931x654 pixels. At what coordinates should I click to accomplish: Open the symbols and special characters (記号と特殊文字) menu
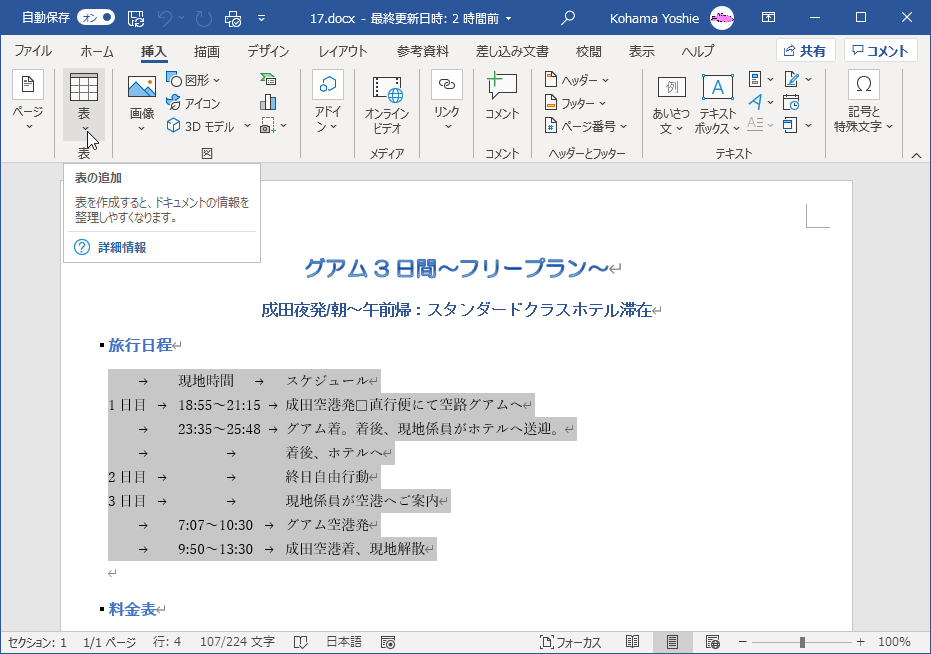click(864, 104)
